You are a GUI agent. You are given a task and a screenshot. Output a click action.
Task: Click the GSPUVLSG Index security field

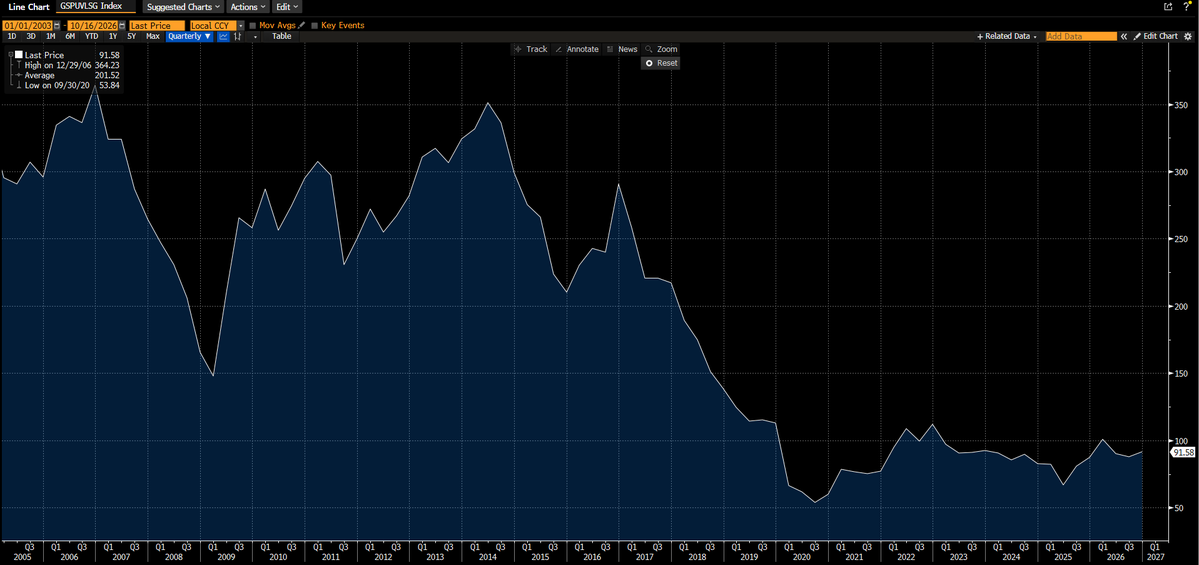[96, 6]
